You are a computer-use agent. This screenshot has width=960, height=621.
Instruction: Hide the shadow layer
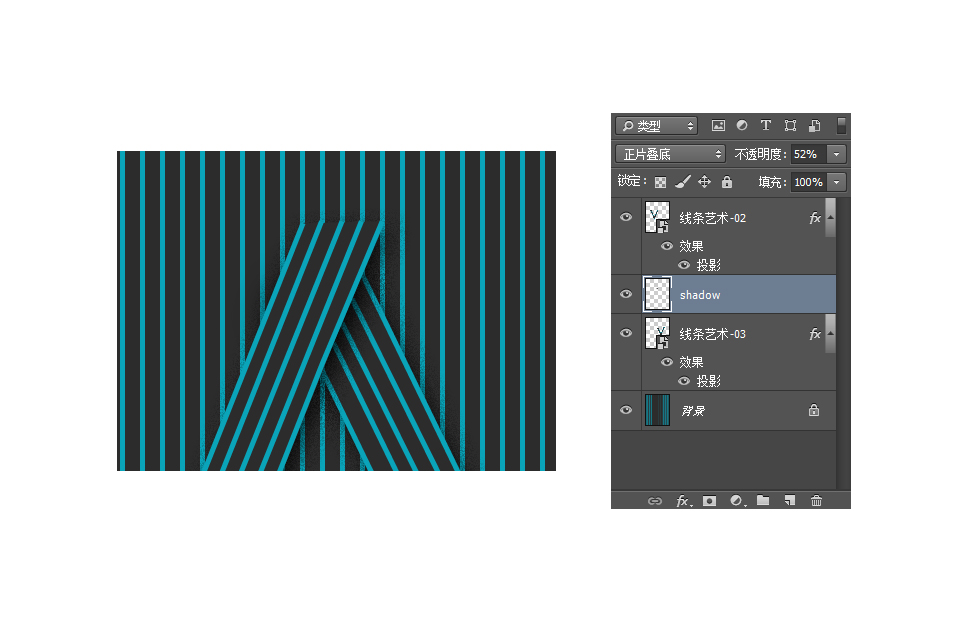click(x=626, y=294)
